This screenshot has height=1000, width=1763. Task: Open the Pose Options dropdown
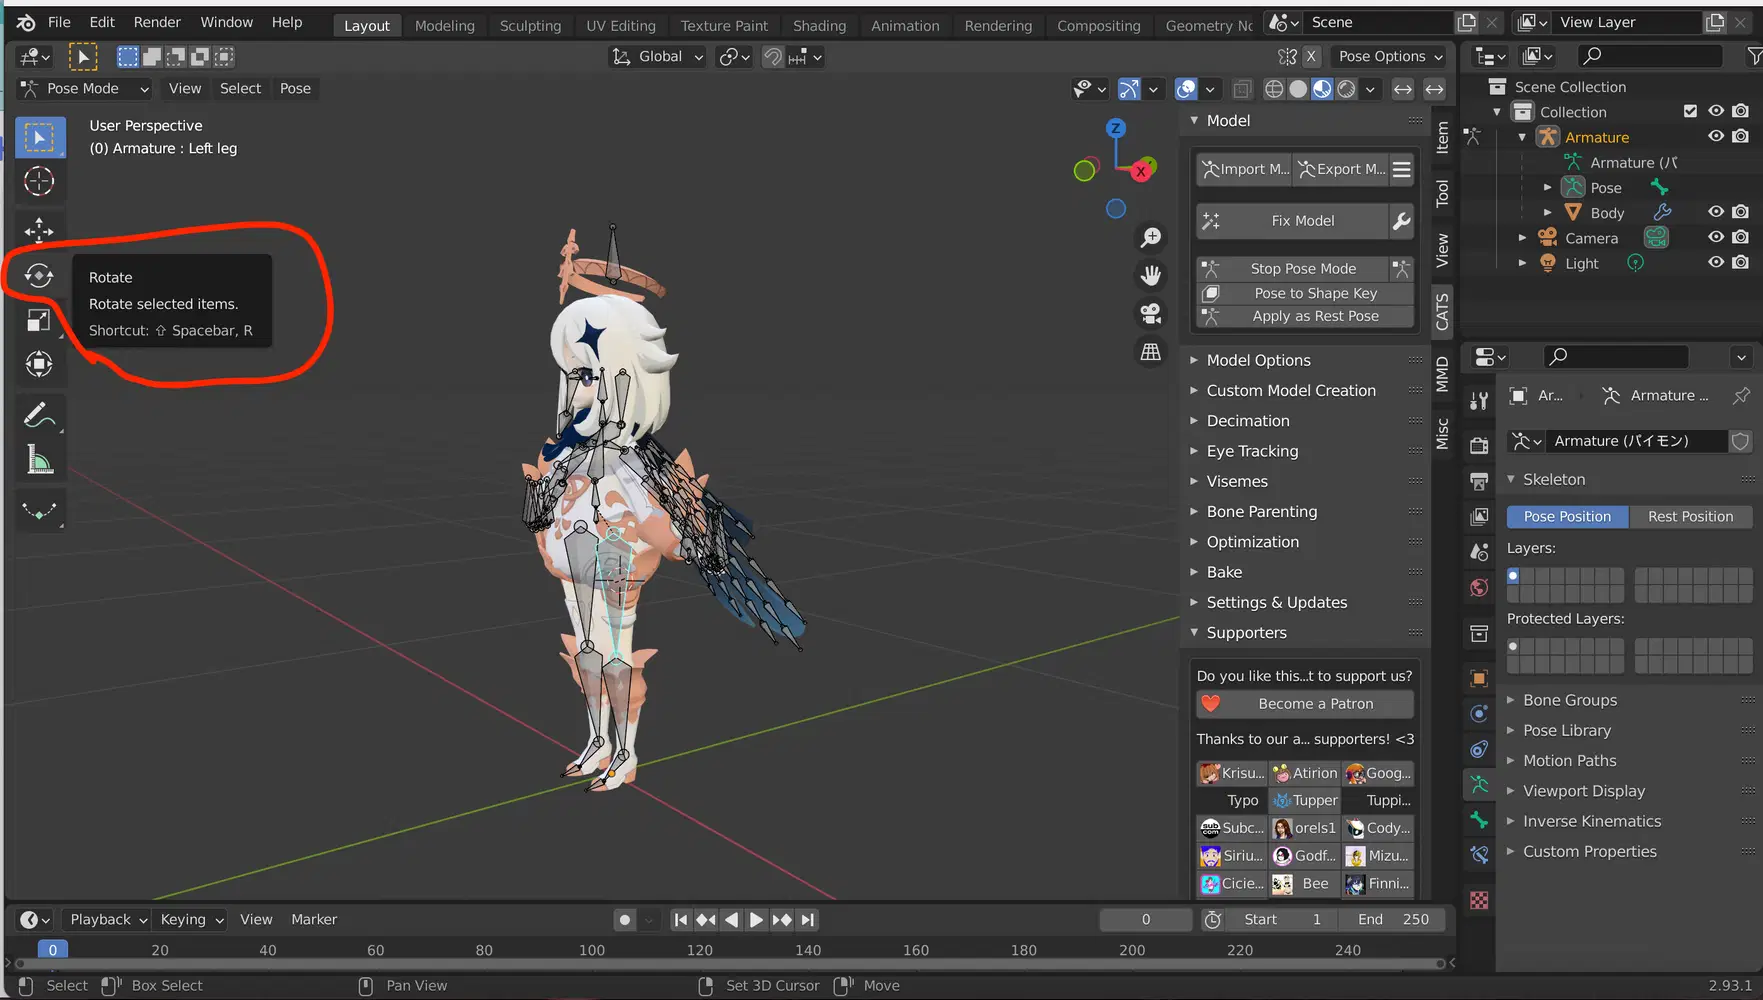pos(1389,56)
